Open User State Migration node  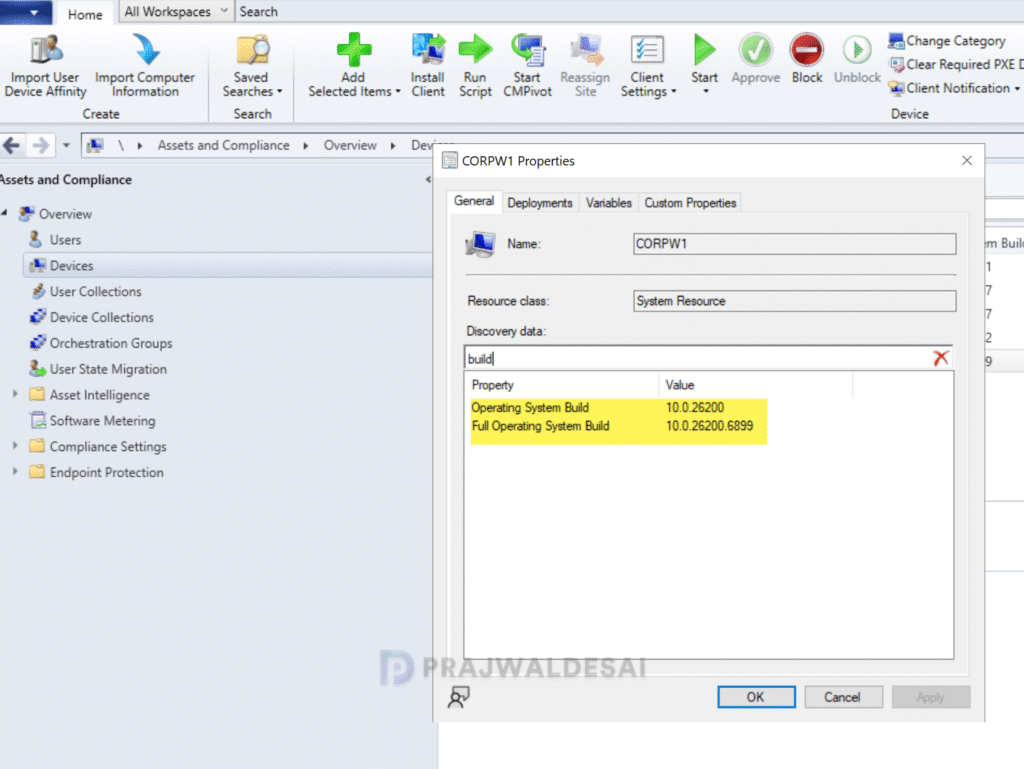coord(108,369)
